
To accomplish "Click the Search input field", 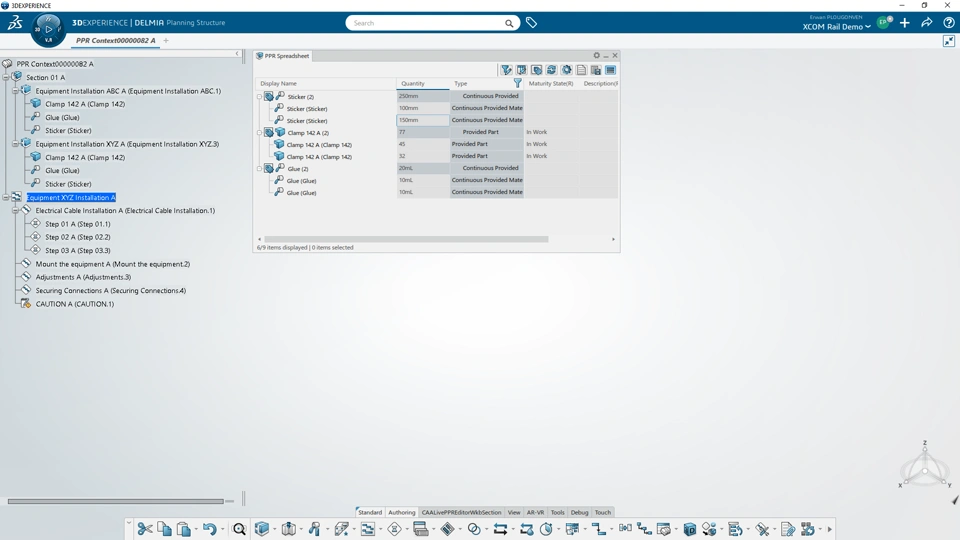I will coord(427,23).
